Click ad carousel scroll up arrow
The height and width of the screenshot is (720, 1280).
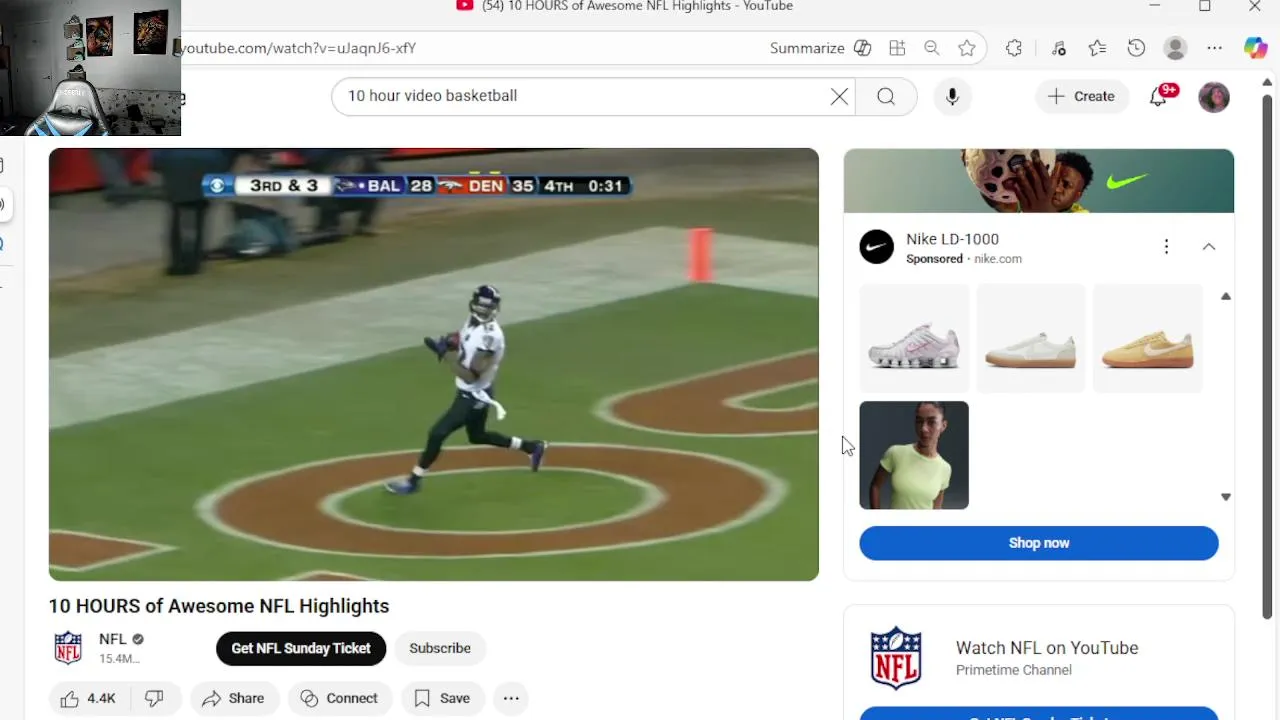click(1226, 296)
